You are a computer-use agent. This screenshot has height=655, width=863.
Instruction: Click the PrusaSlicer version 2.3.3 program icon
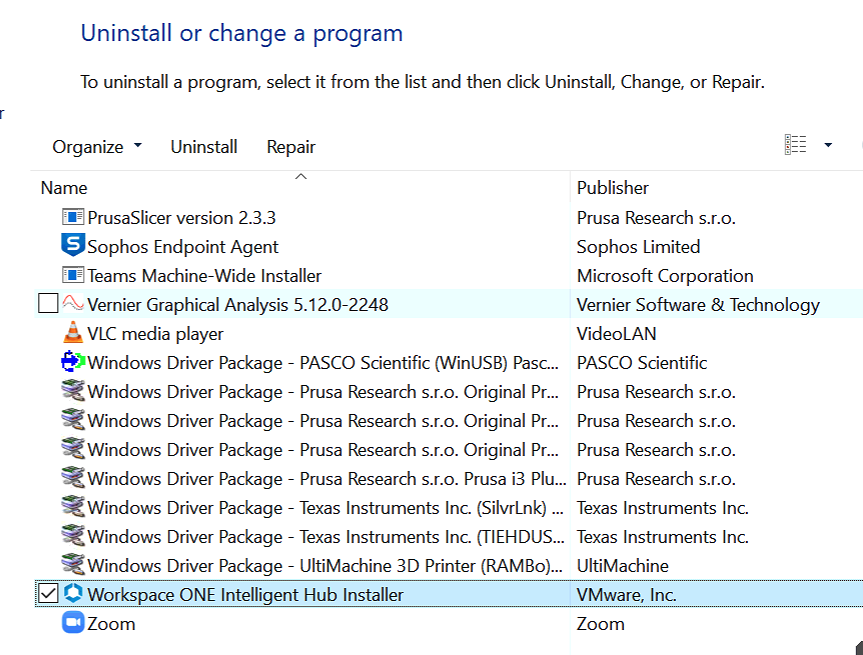click(73, 217)
